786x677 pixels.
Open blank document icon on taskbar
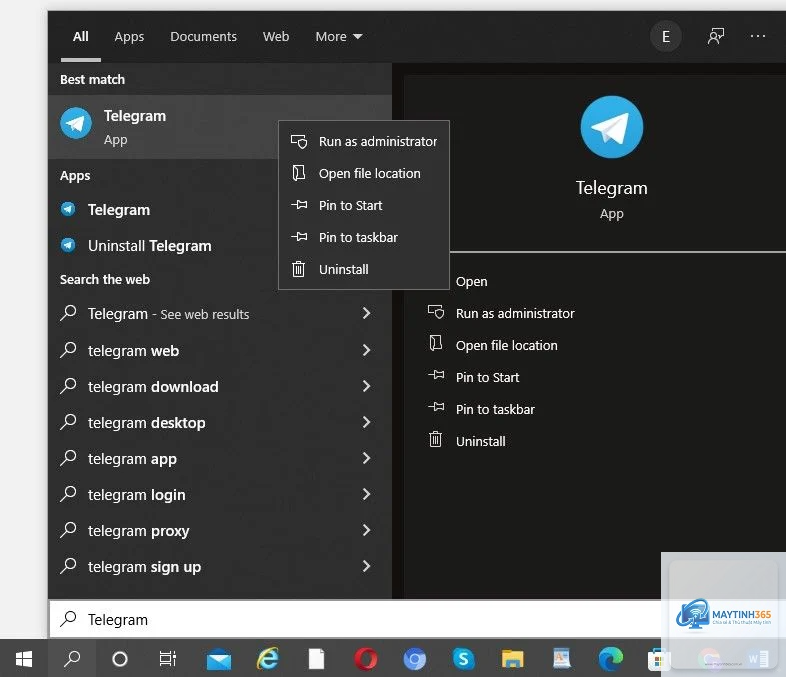click(316, 658)
